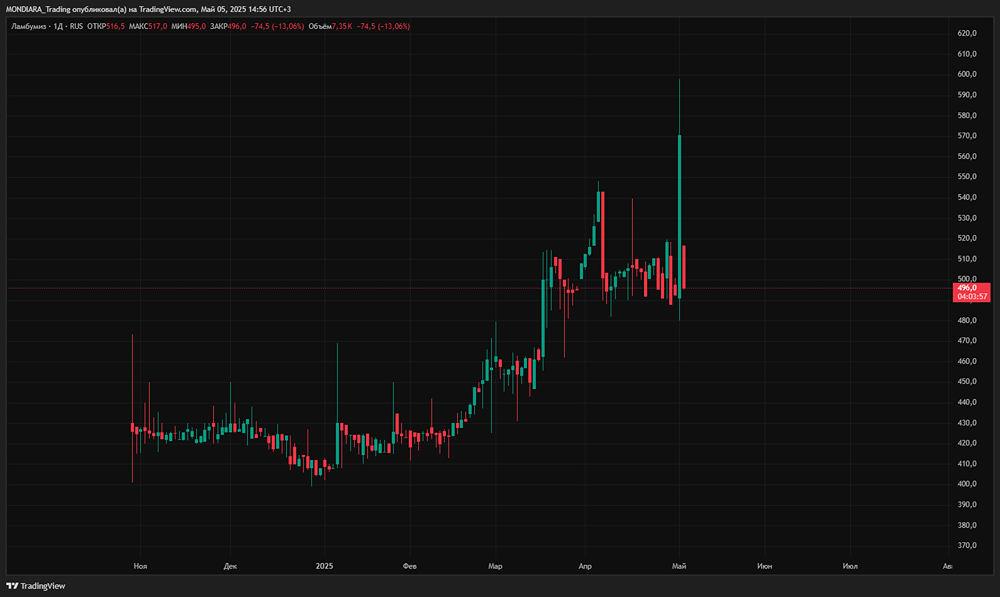Click the volume reading 'Объём 7,35K'

pos(330,26)
